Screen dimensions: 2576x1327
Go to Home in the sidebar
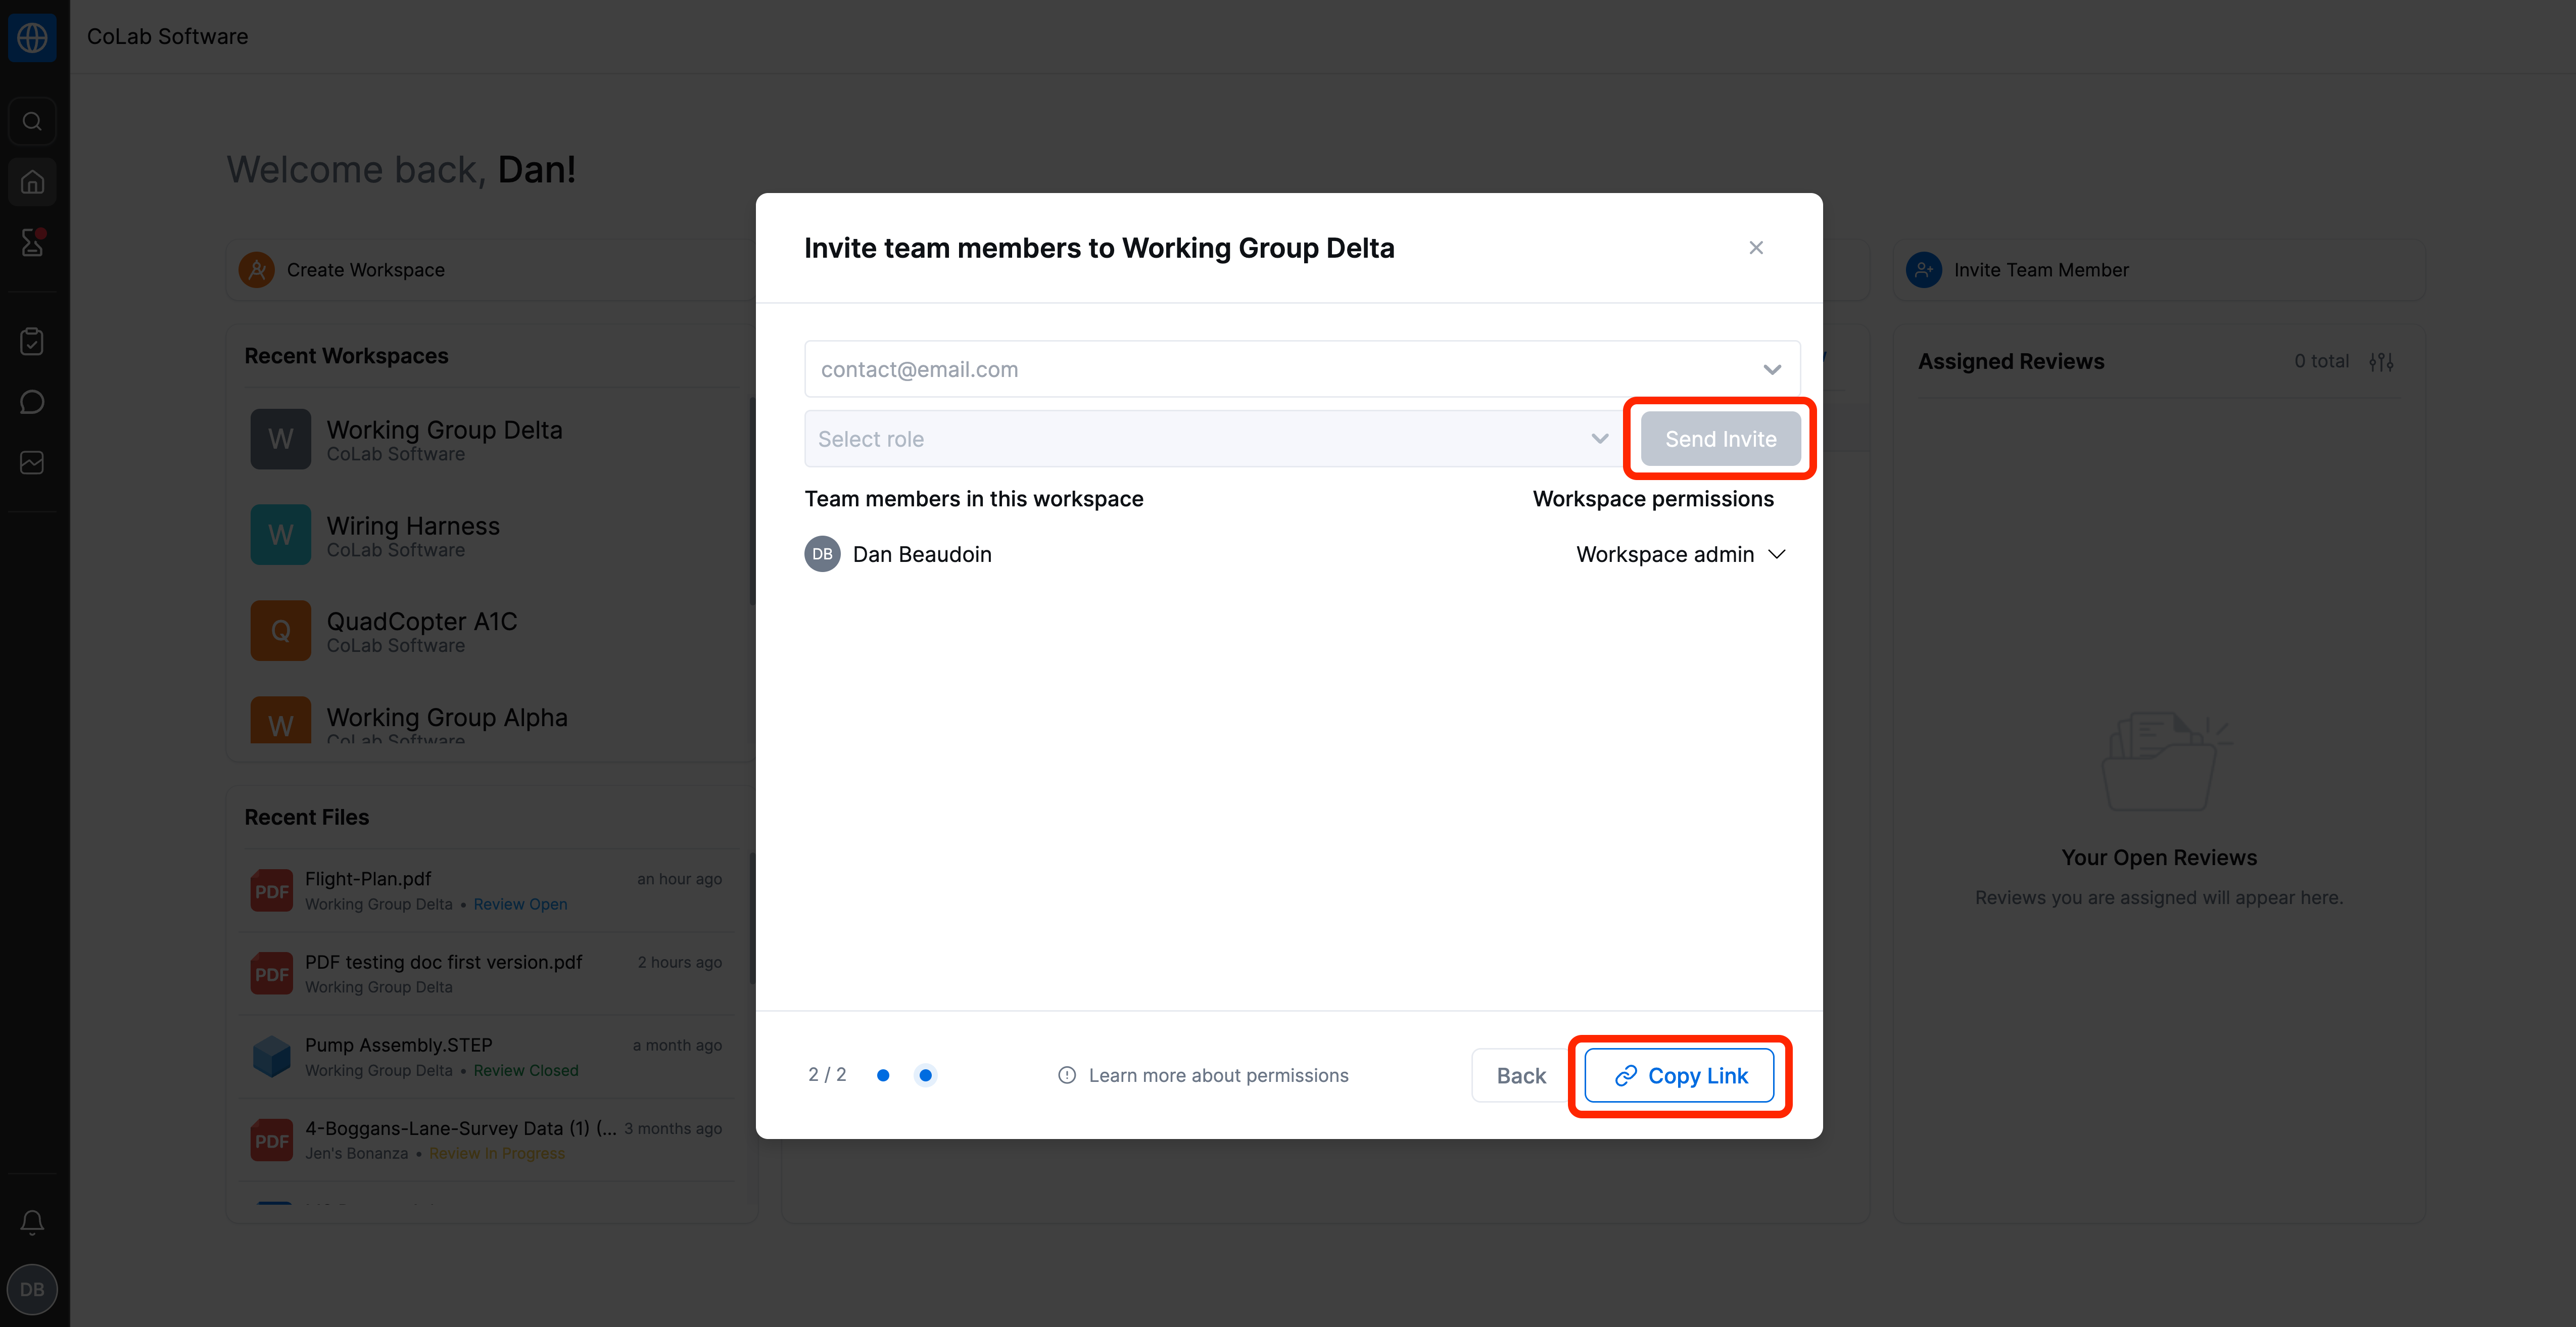32,182
